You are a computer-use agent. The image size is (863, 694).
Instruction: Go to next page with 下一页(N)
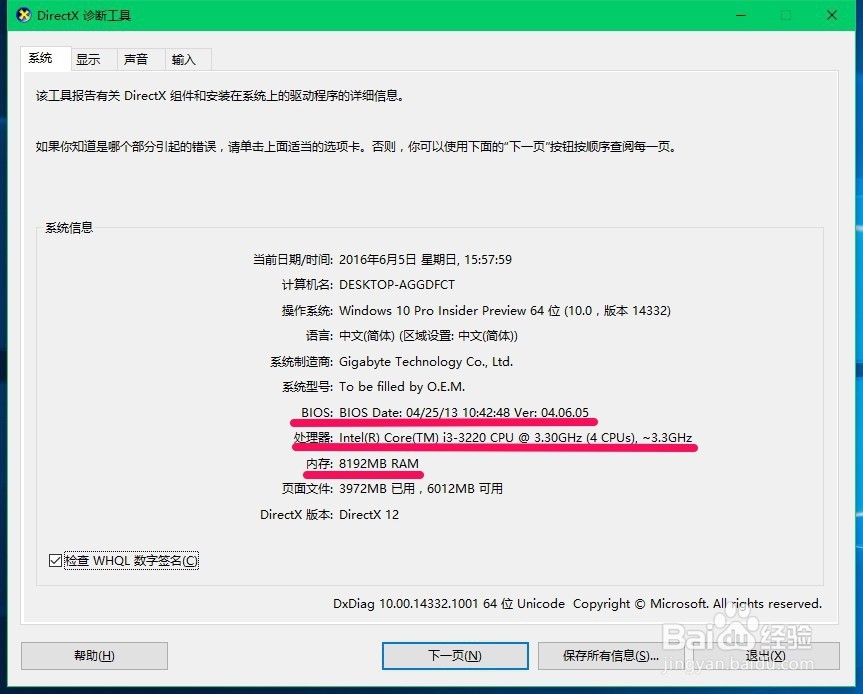[455, 655]
